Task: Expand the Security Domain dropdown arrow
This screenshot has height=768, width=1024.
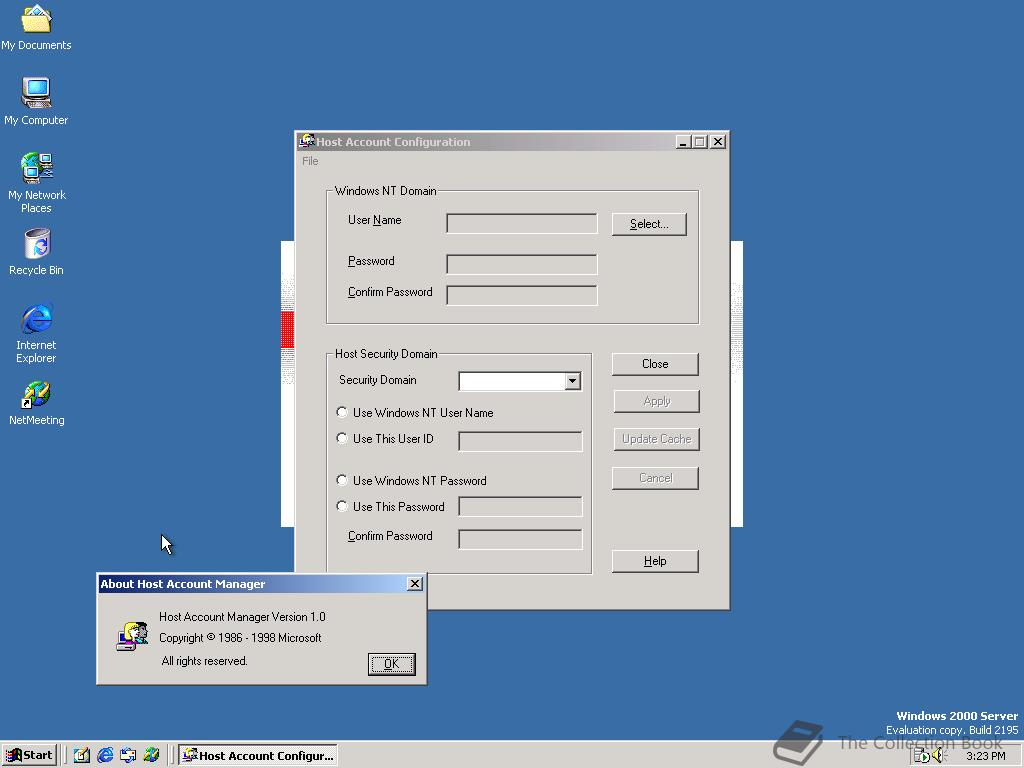Action: (x=573, y=381)
